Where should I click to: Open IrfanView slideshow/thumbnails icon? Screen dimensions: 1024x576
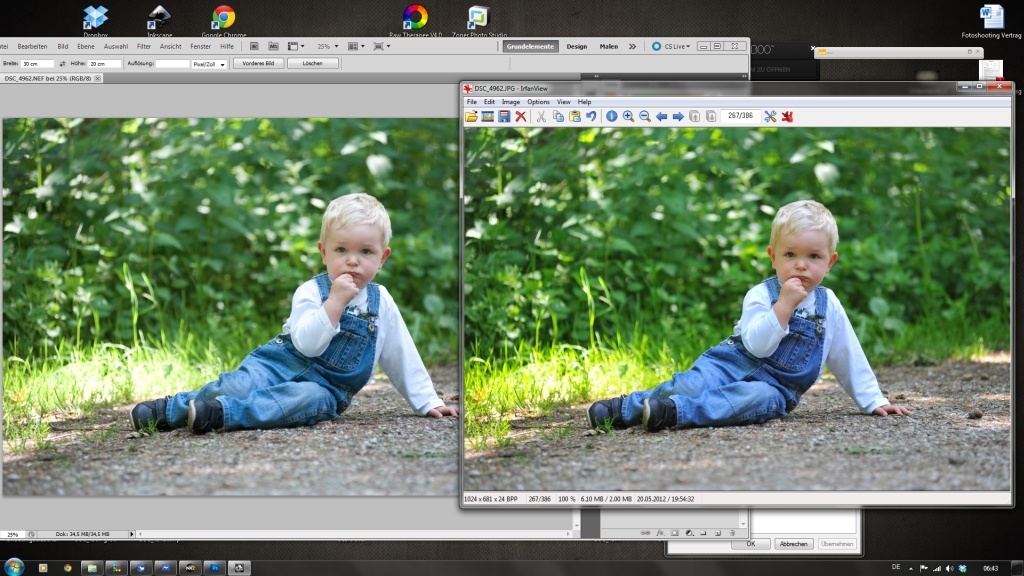coord(487,116)
